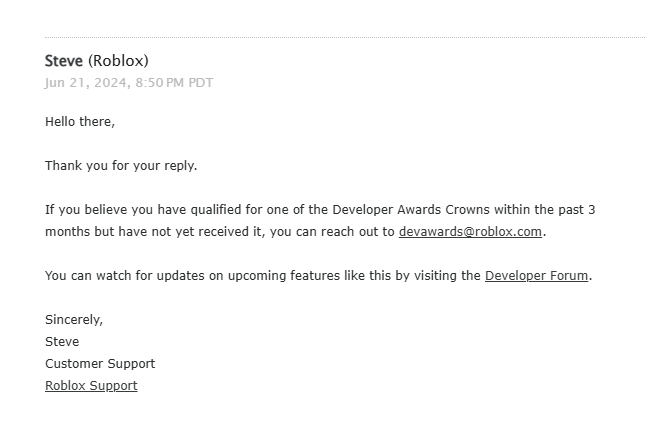The width and height of the screenshot is (672, 436).
Task: Click the "Hello there," greeting line
Action: click(80, 122)
